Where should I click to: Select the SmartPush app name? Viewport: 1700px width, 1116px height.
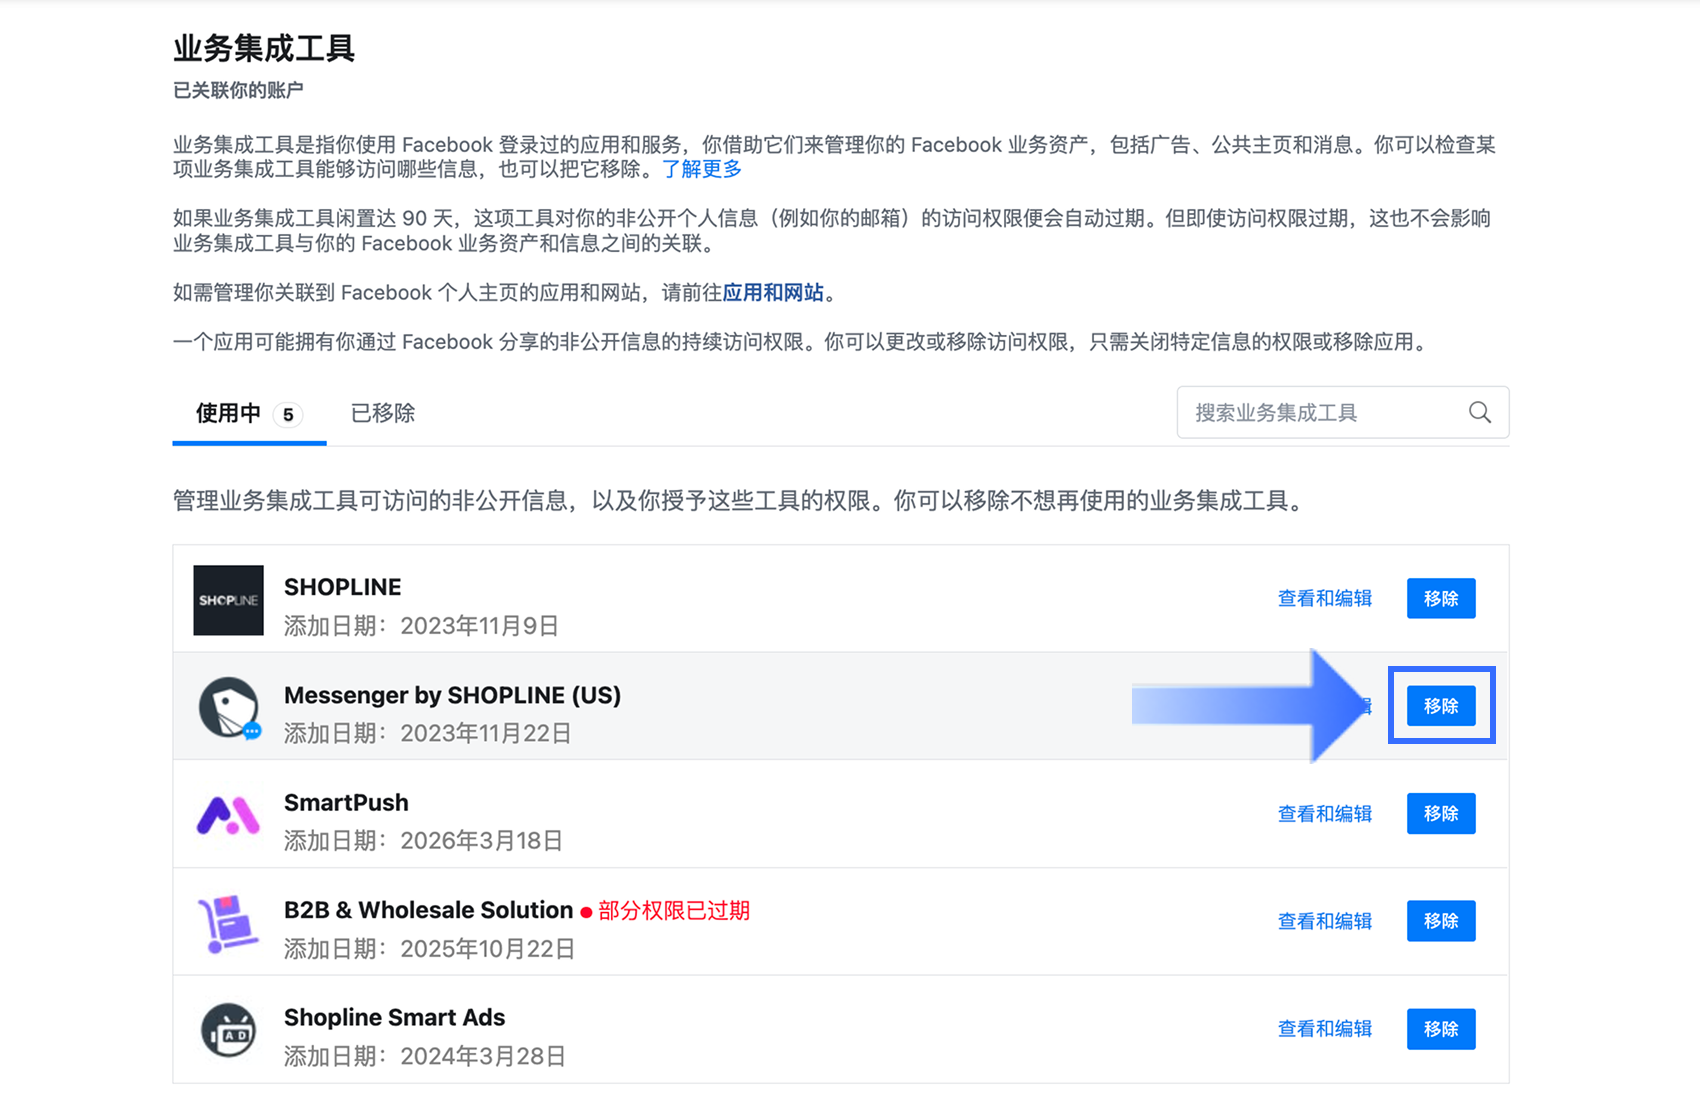346,803
